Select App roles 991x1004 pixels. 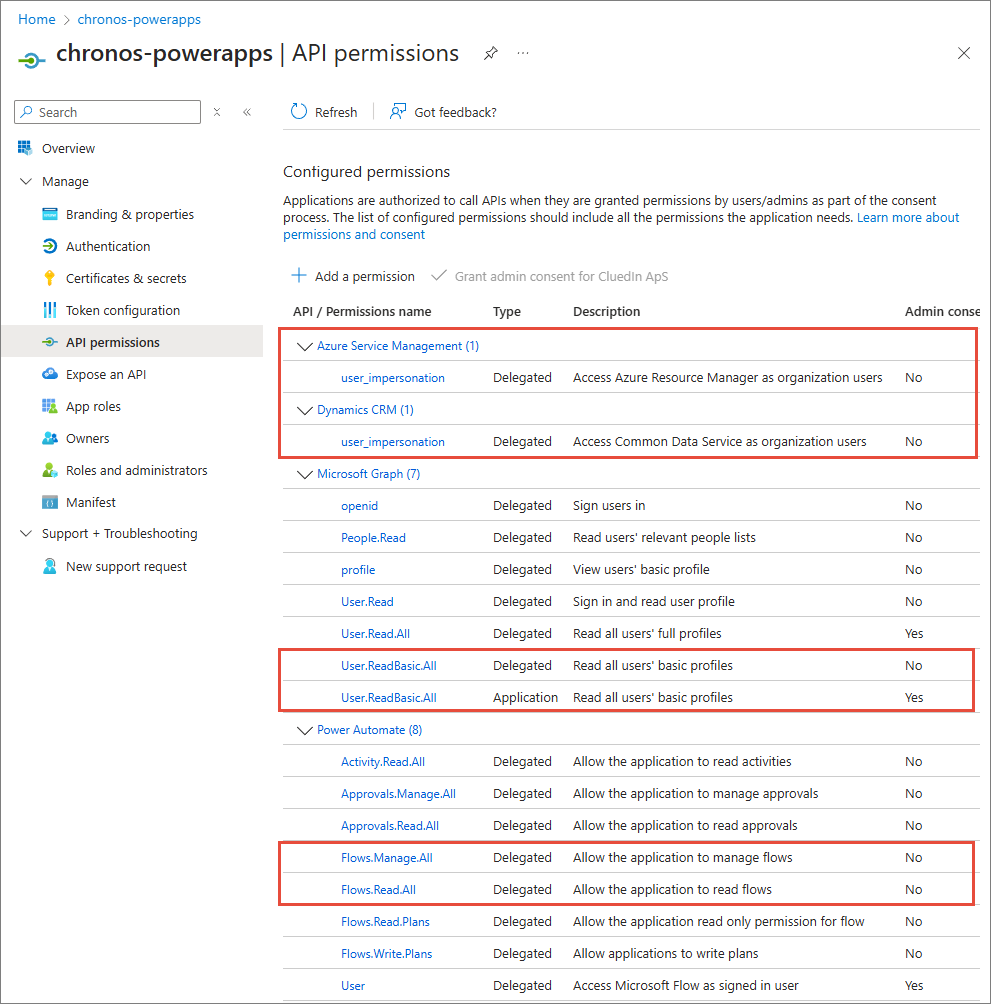click(x=92, y=406)
